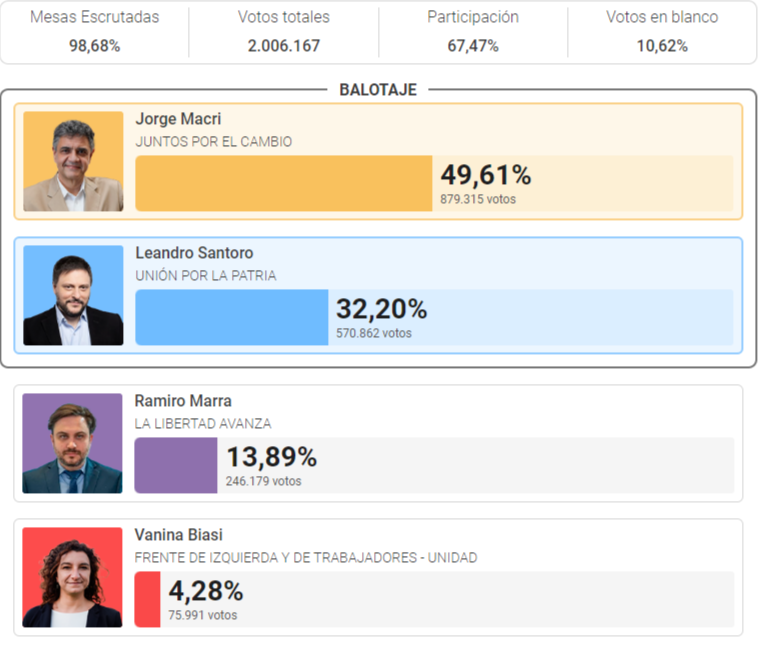The height and width of the screenshot is (647, 759).
Task: Select the Jorge Macri name heading
Action: pos(178,119)
